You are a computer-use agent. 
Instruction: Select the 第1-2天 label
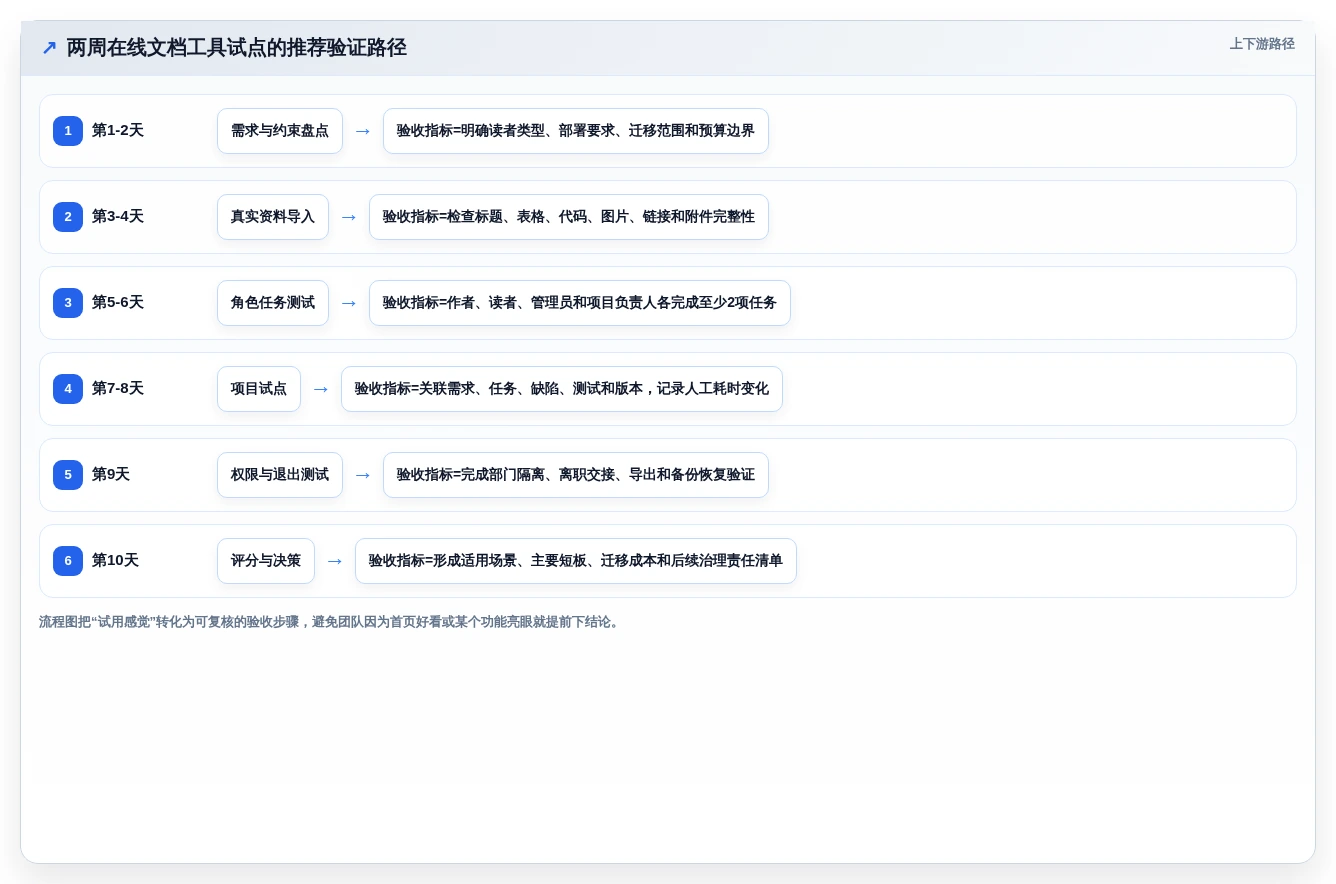(x=118, y=131)
